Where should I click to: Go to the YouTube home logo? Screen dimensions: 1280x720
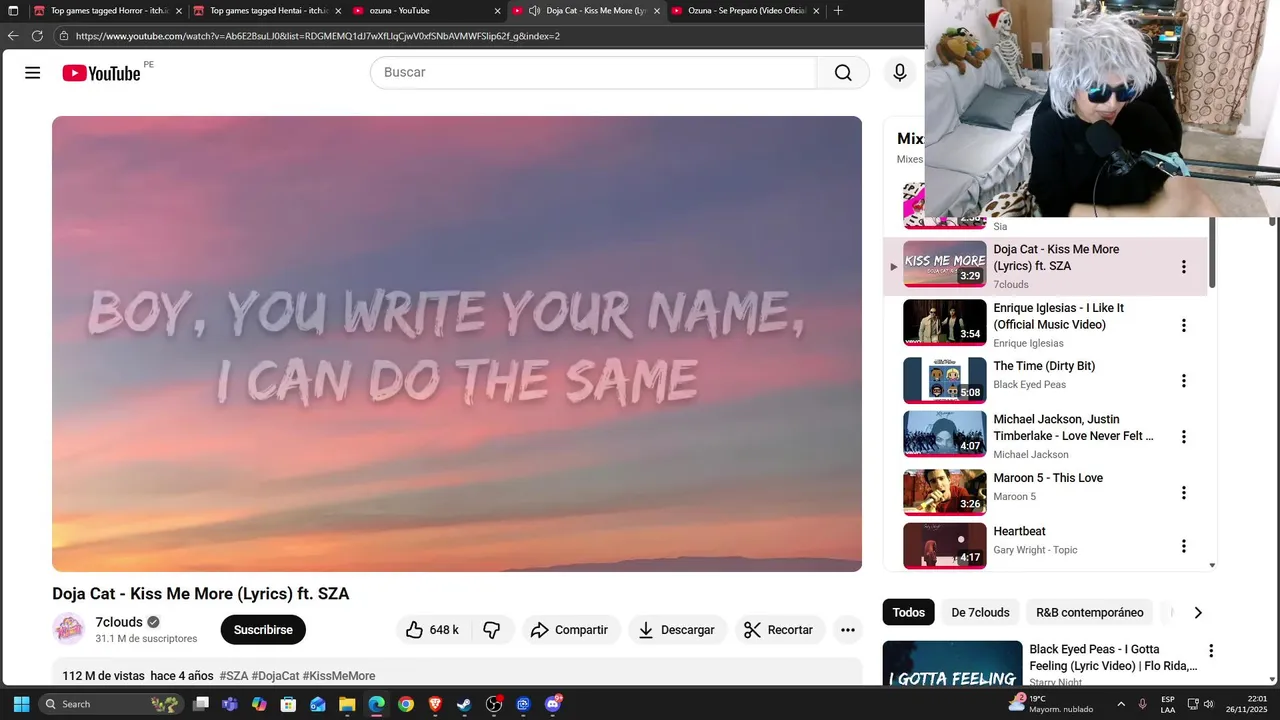pos(101,73)
